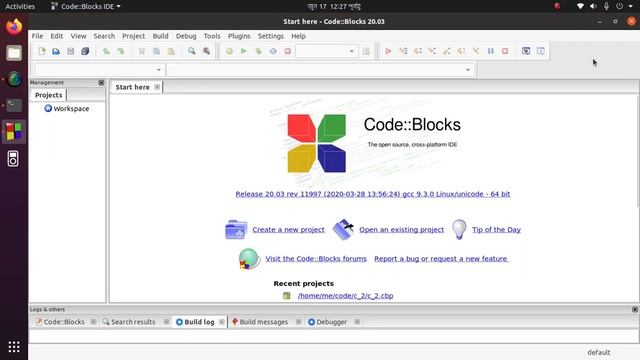Click Create a new project link
The width and height of the screenshot is (640, 360).
tap(288, 229)
